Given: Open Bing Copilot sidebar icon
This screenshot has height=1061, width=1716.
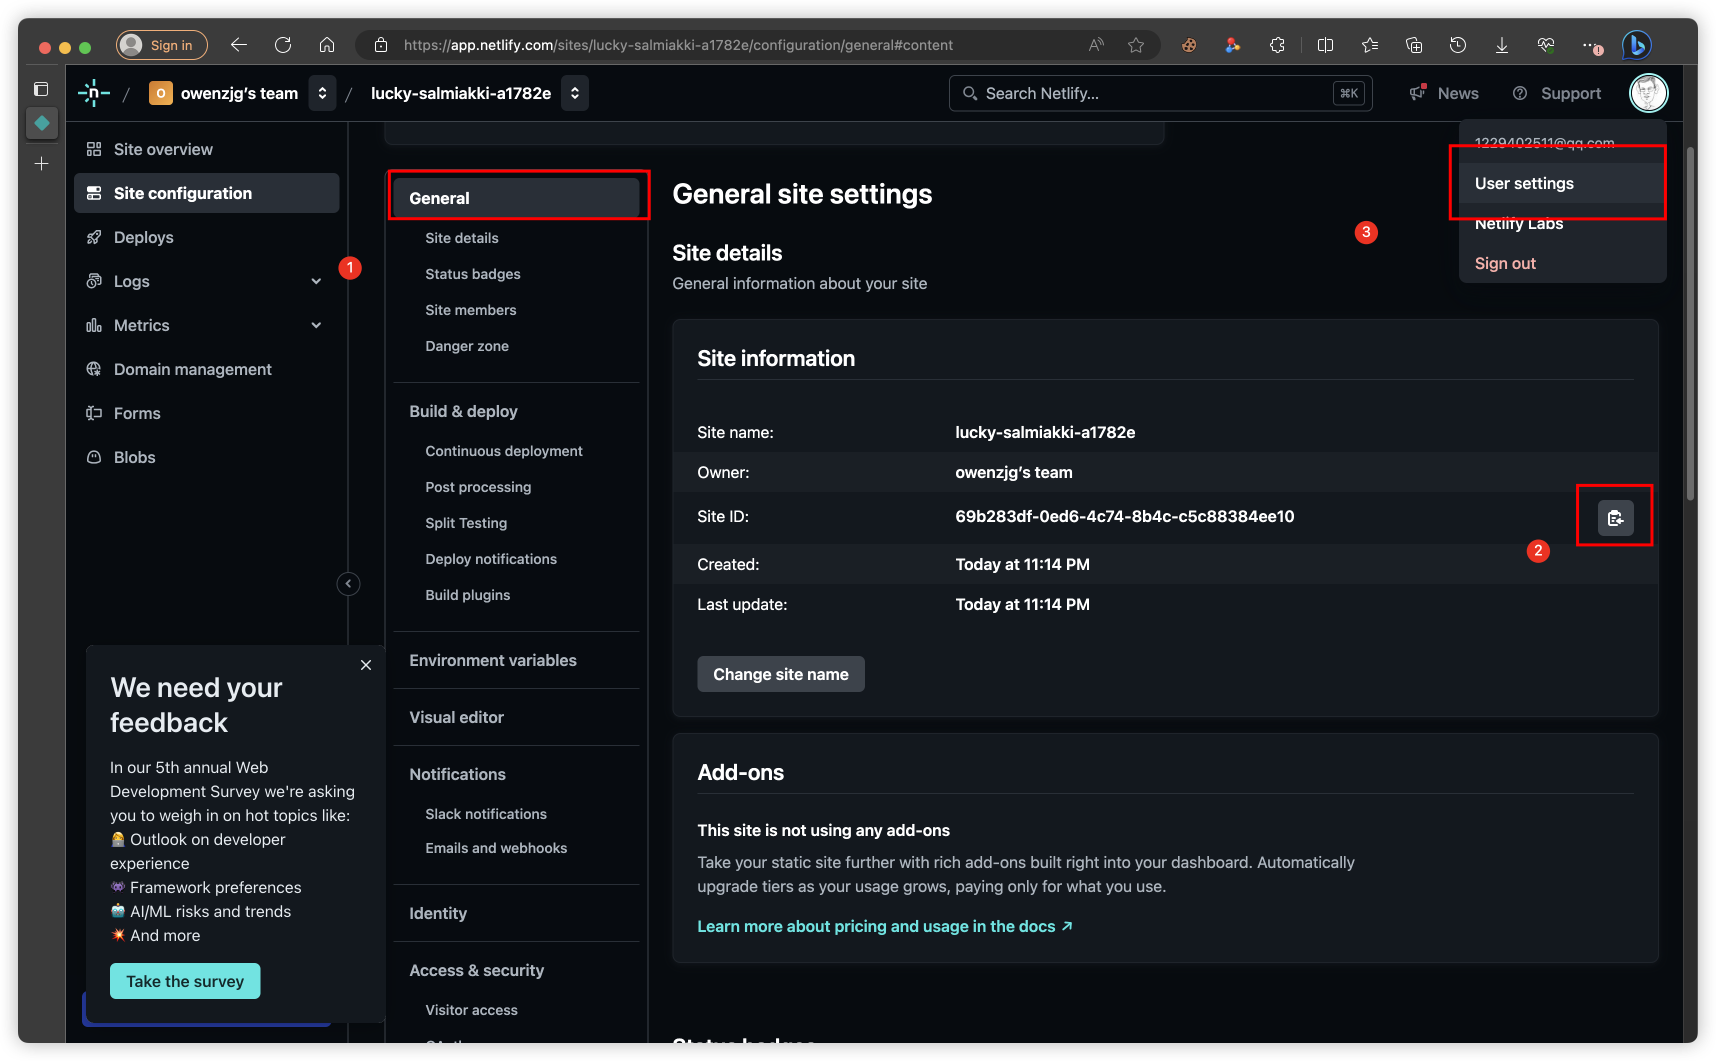Looking at the screenshot, I should click(x=1636, y=45).
